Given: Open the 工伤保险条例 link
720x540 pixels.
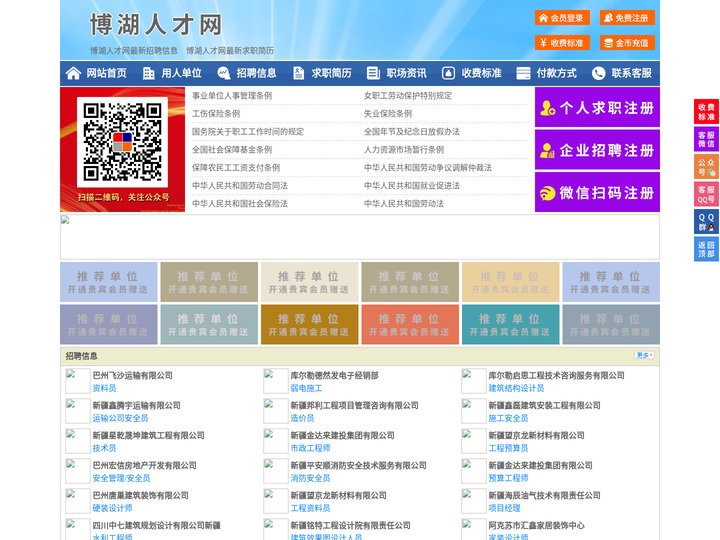Looking at the screenshot, I should click(x=216, y=113).
